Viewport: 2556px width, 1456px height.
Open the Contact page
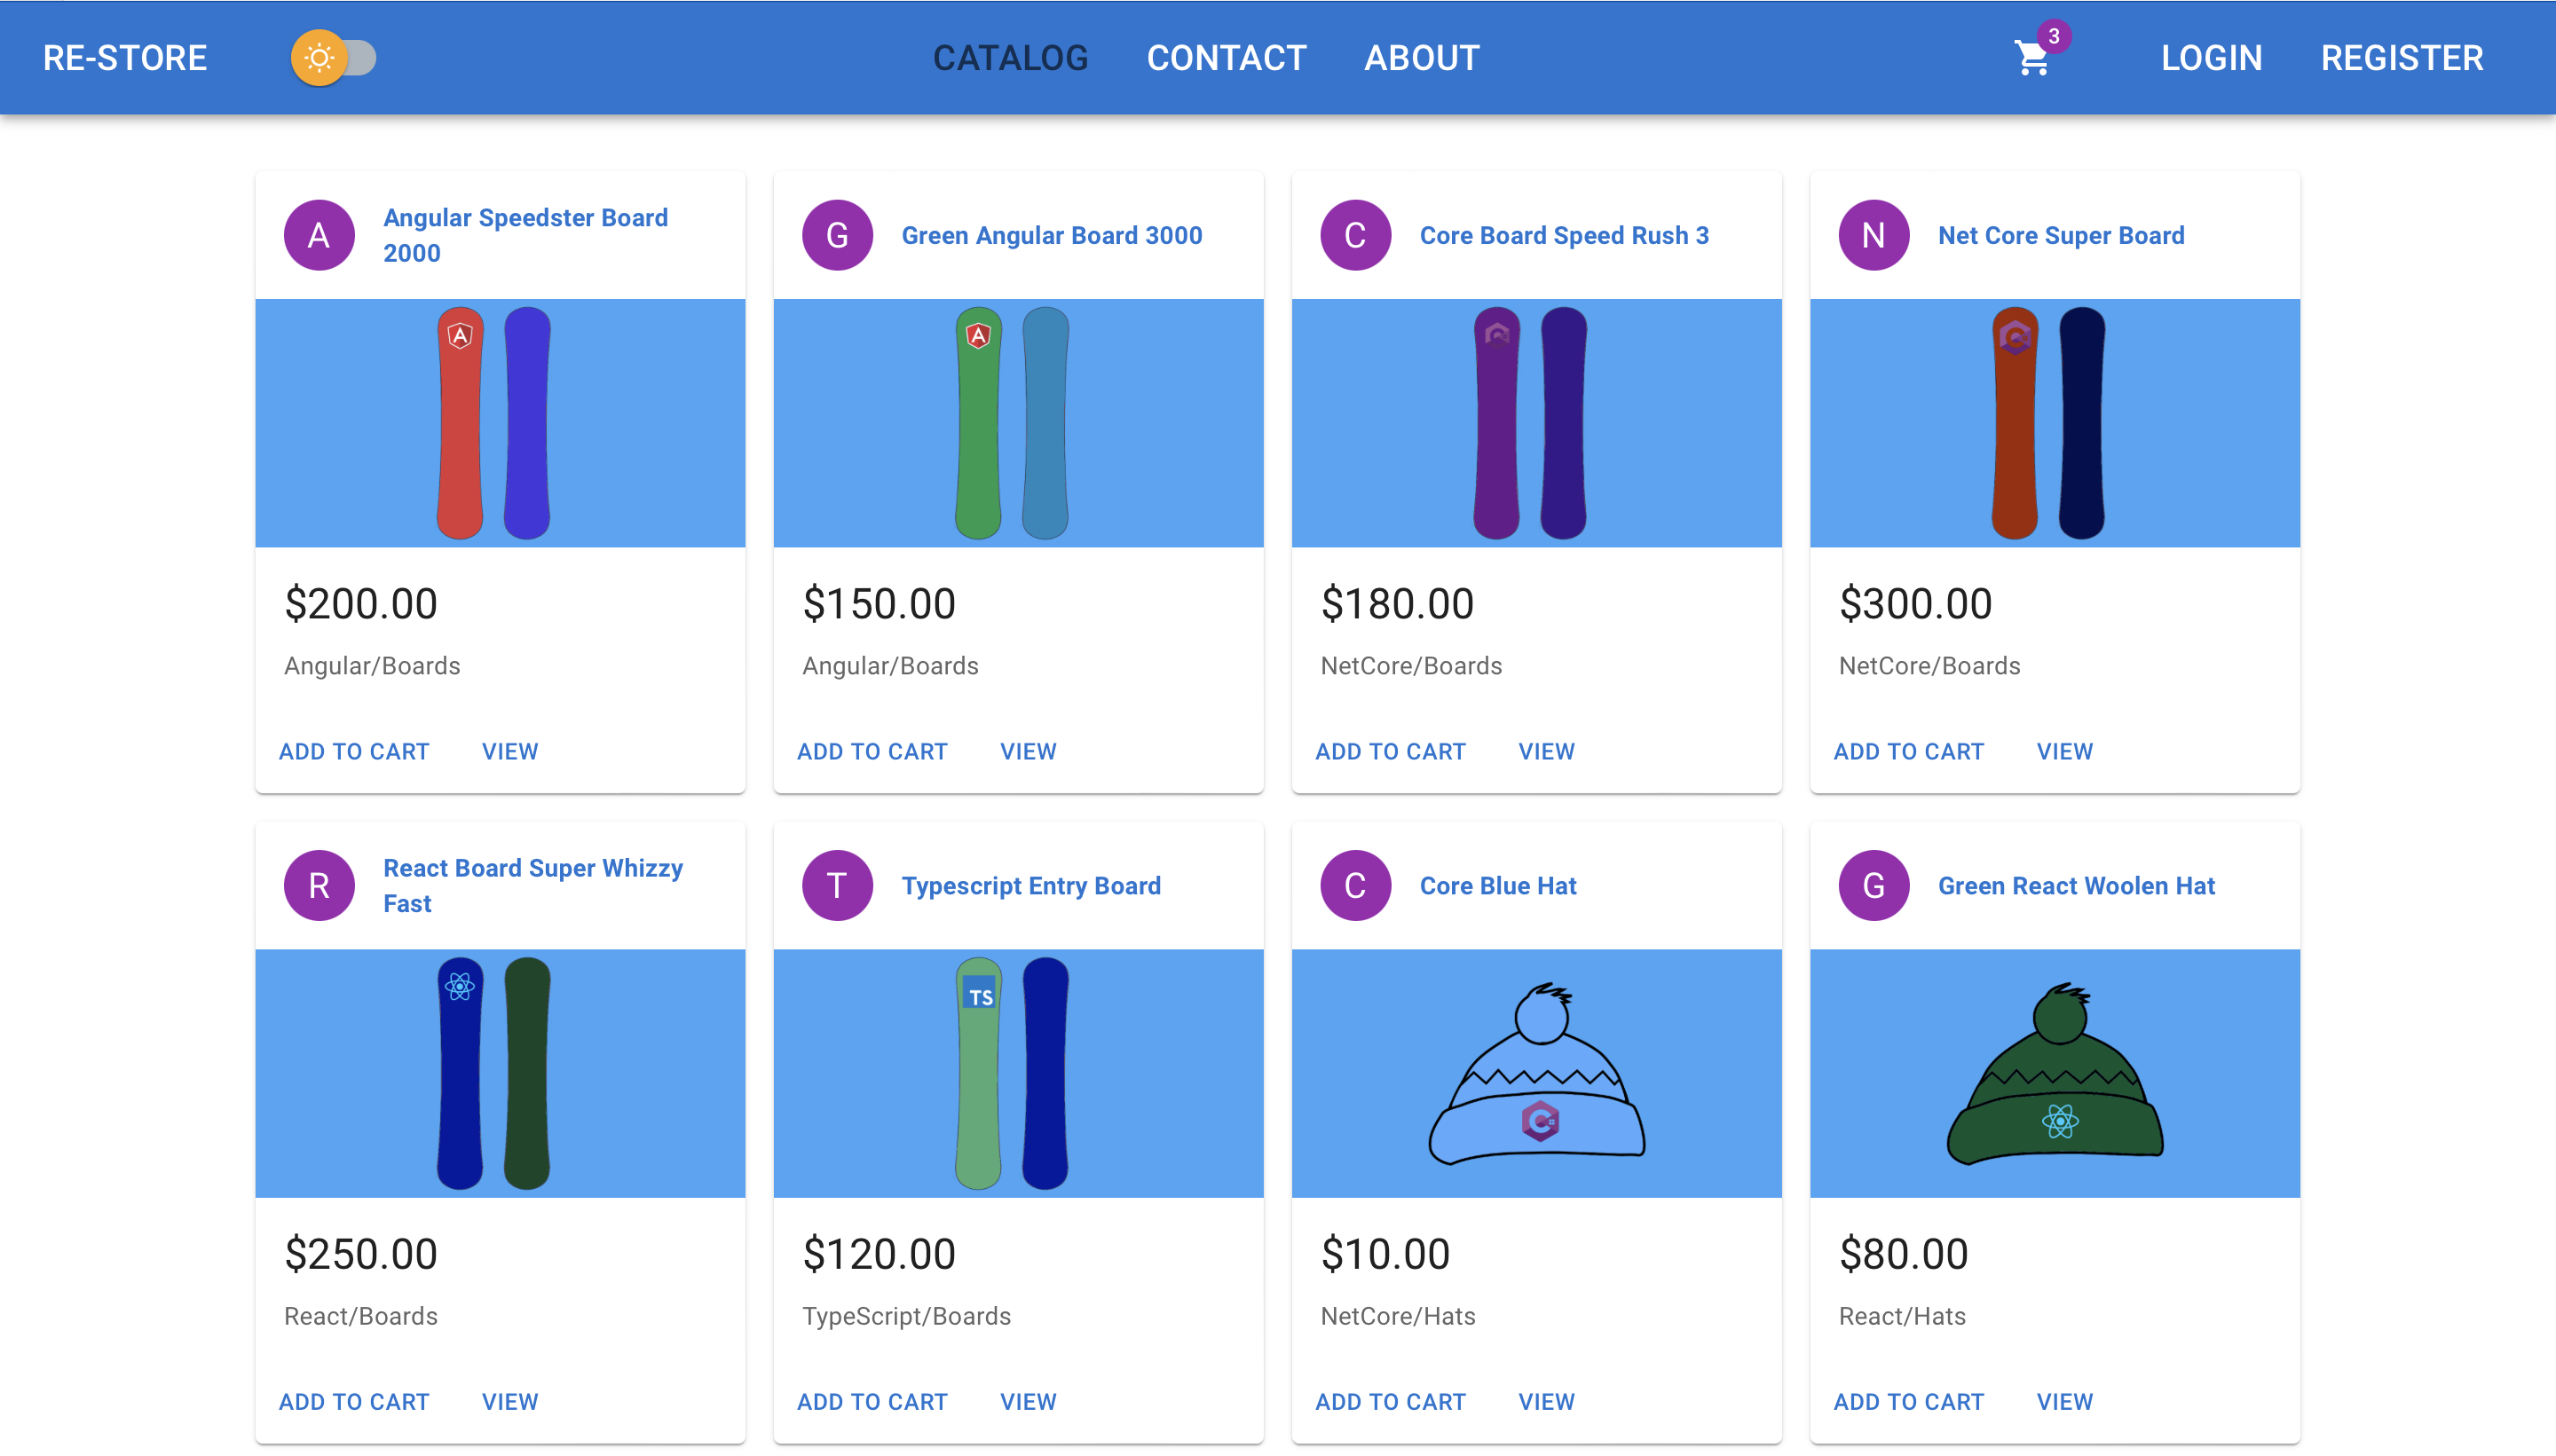(x=1226, y=58)
